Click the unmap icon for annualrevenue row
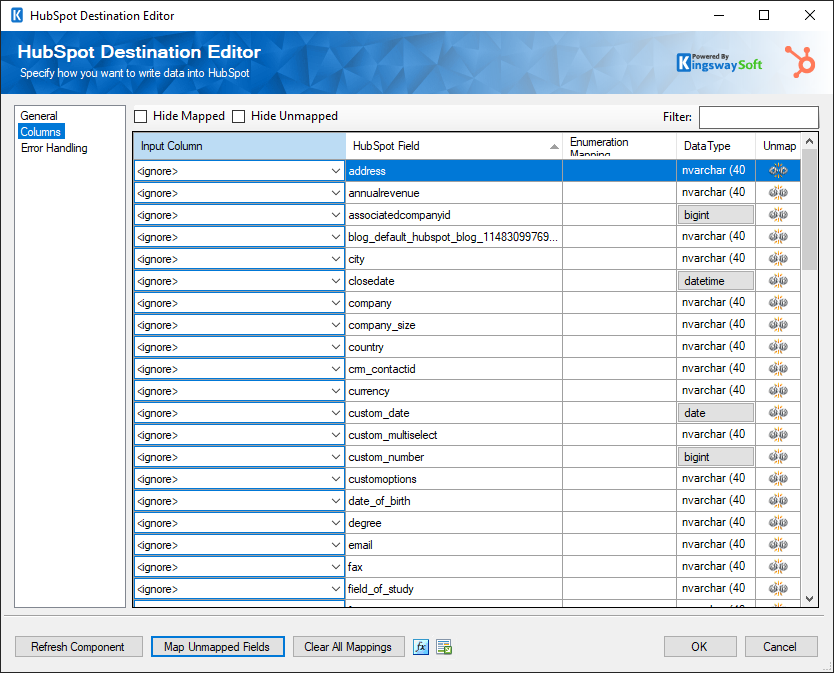Viewport: 834px width, 673px height. click(x=778, y=193)
